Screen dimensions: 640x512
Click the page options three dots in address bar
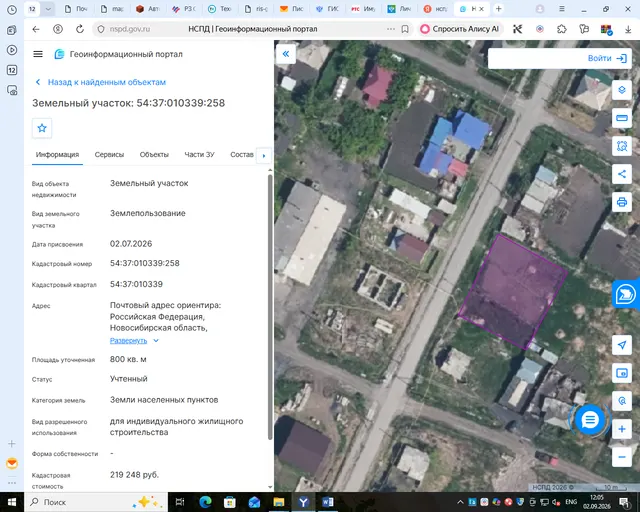coord(391,29)
